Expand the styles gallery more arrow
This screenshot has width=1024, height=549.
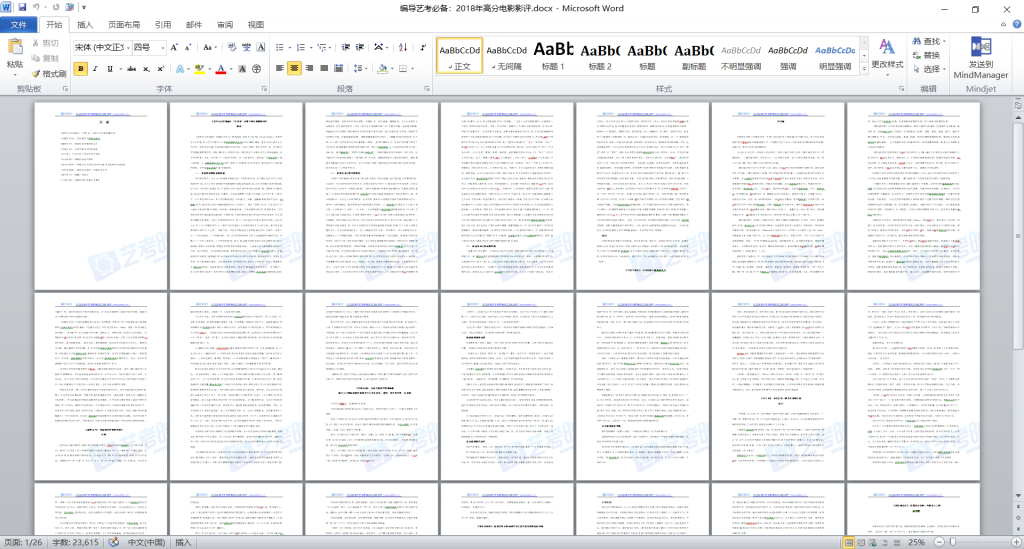click(862, 68)
